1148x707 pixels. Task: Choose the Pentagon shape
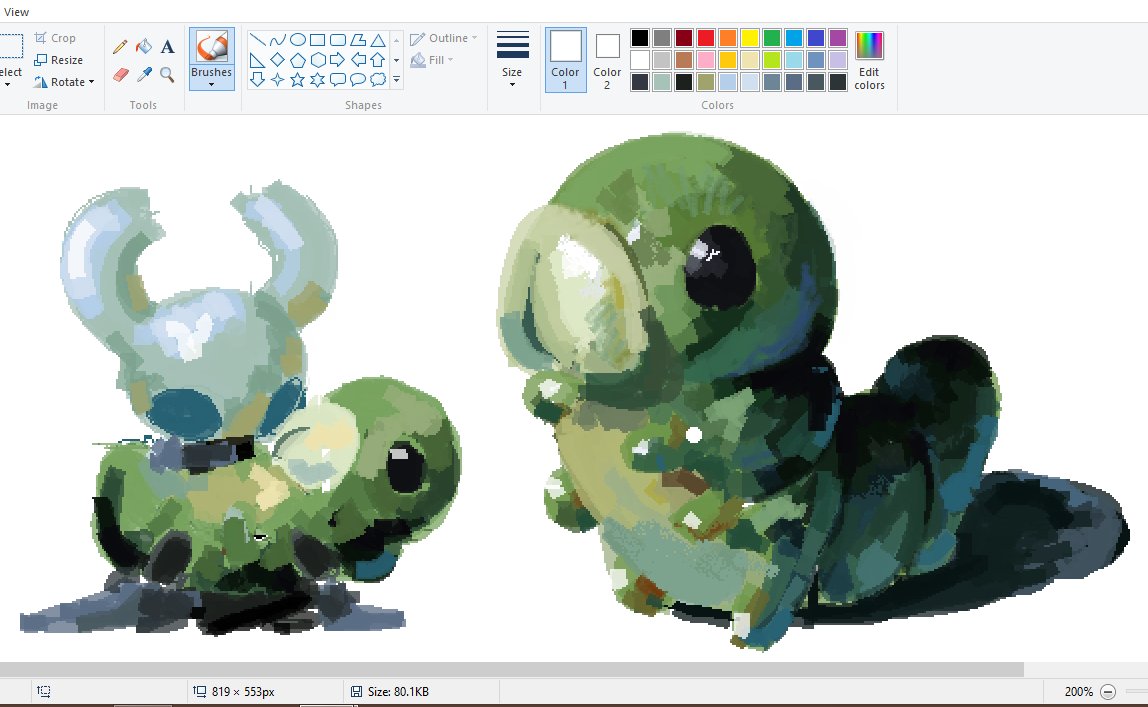(x=297, y=60)
